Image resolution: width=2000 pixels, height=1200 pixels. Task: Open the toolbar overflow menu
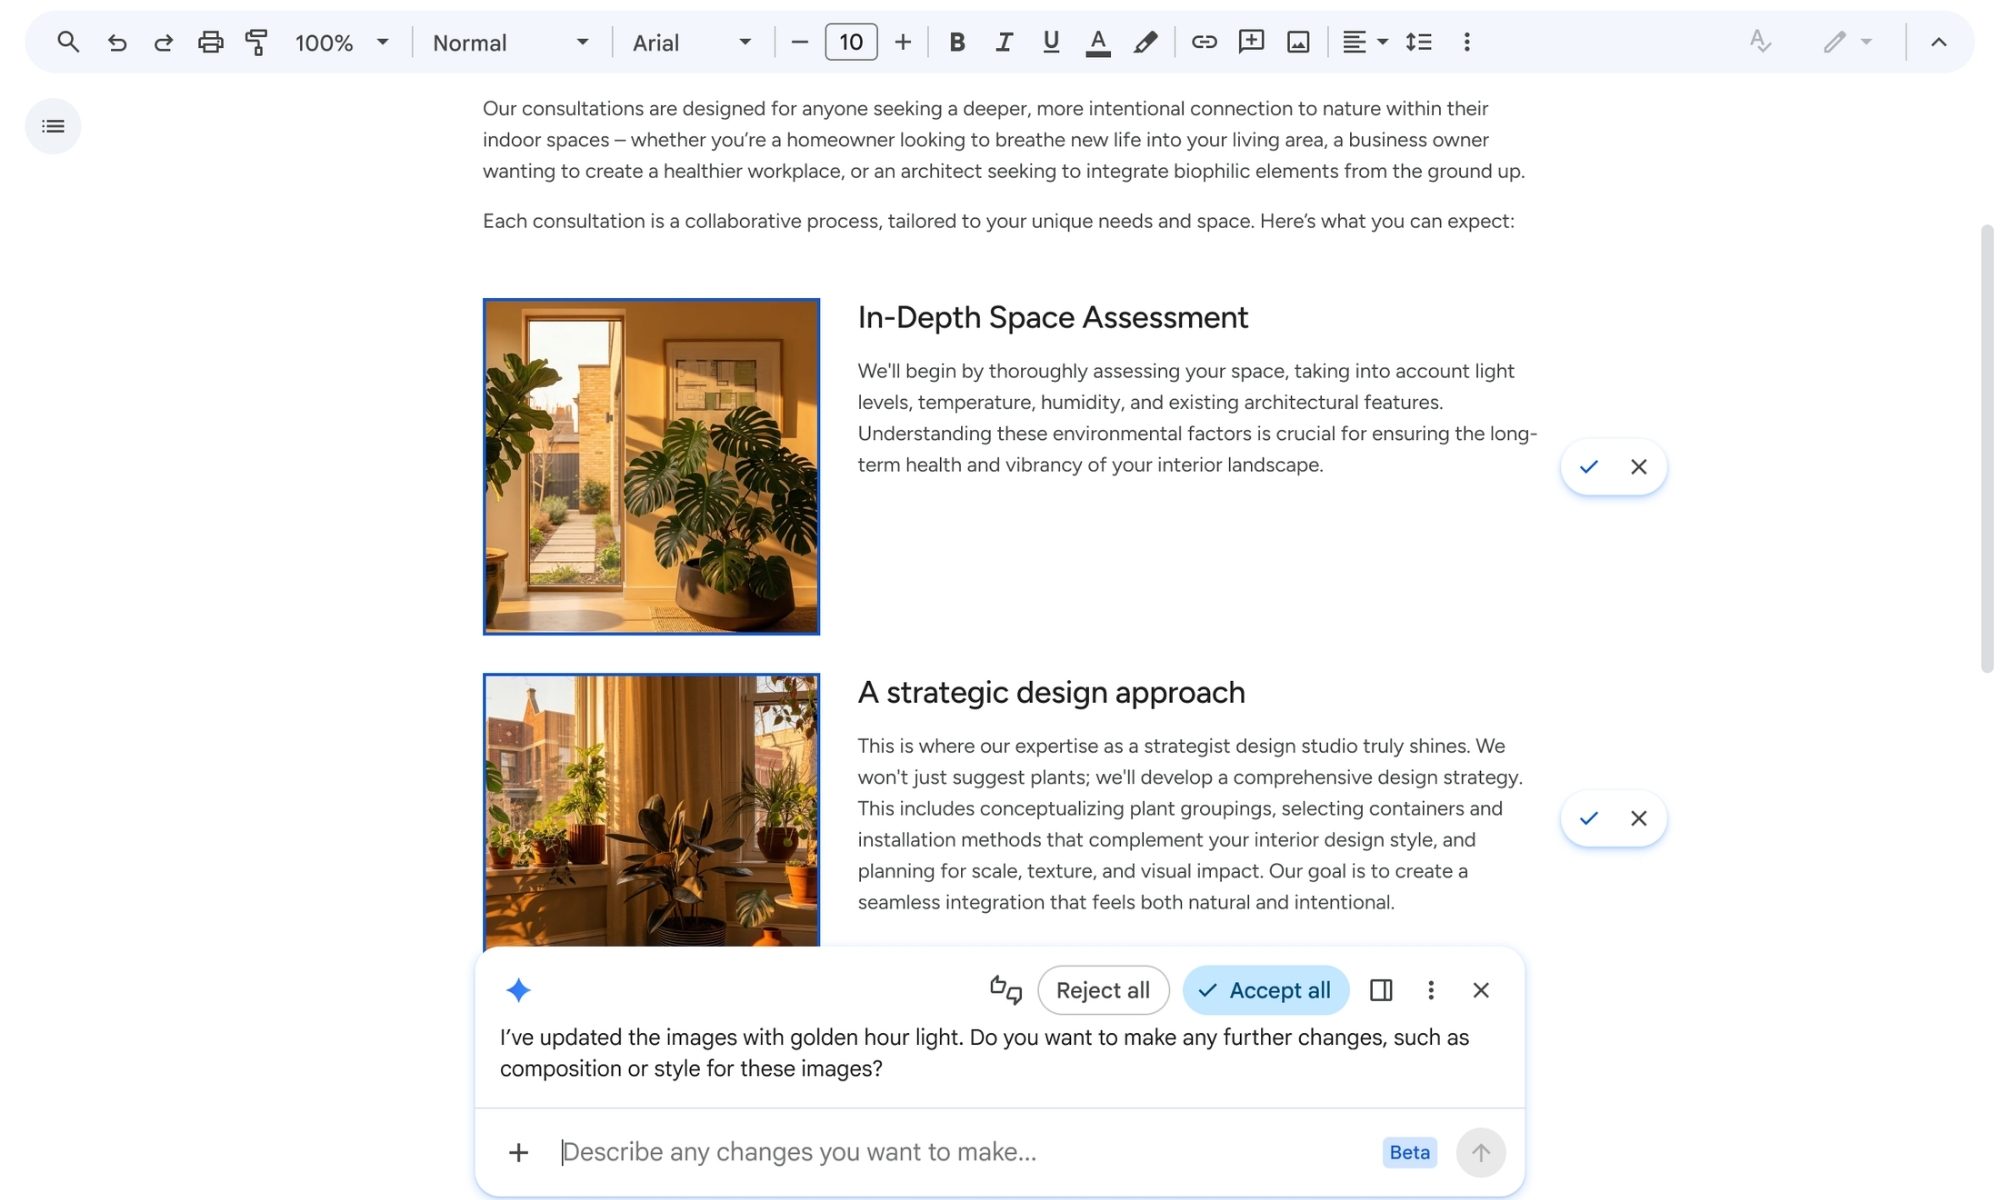coord(1466,42)
